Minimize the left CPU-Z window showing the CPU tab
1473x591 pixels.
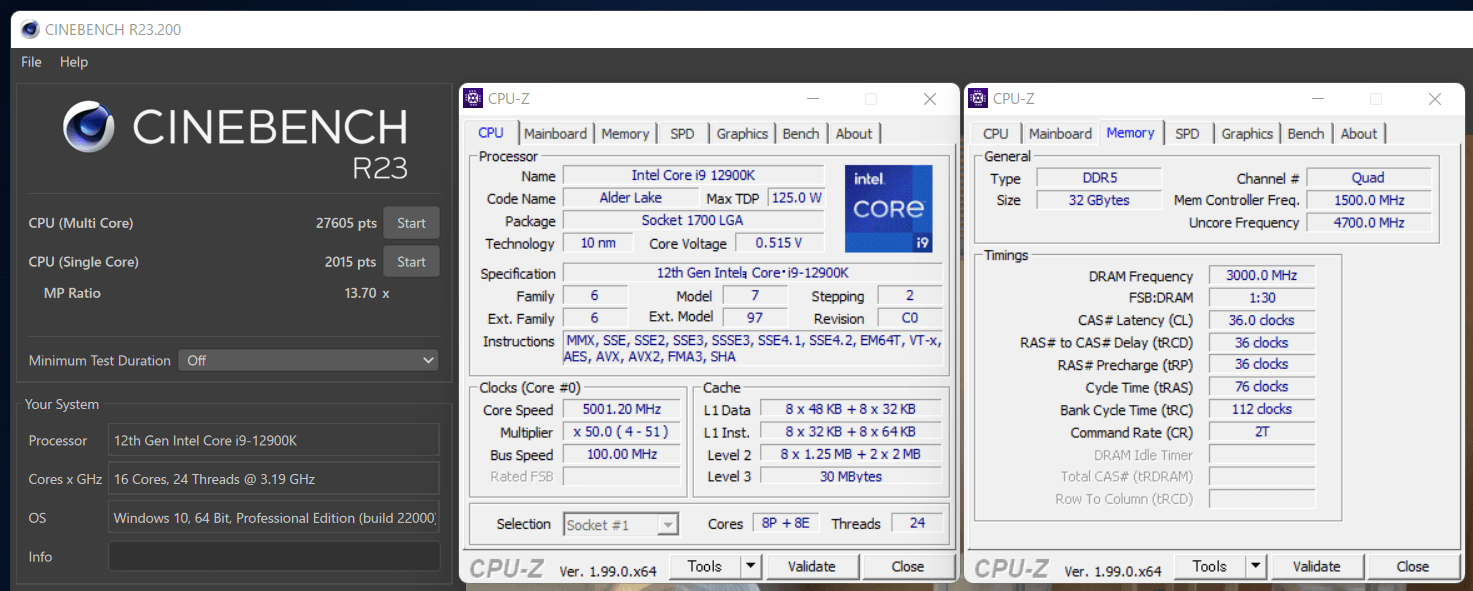pyautogui.click(x=813, y=99)
